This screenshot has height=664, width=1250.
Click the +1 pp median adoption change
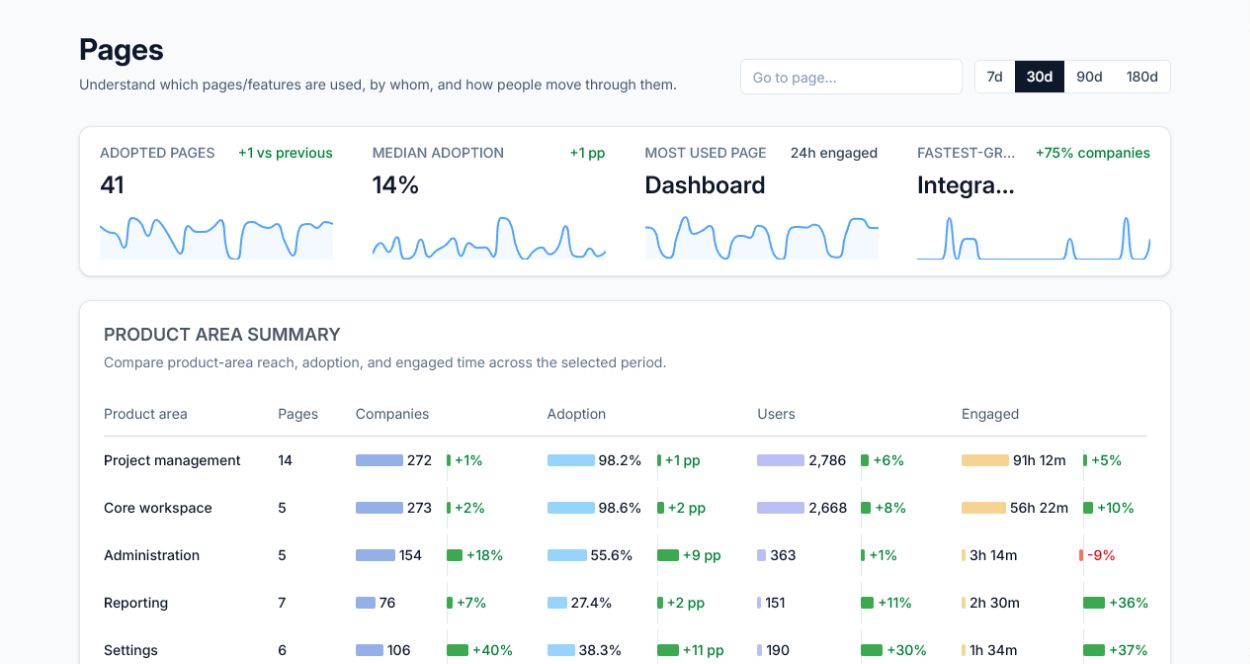click(587, 153)
